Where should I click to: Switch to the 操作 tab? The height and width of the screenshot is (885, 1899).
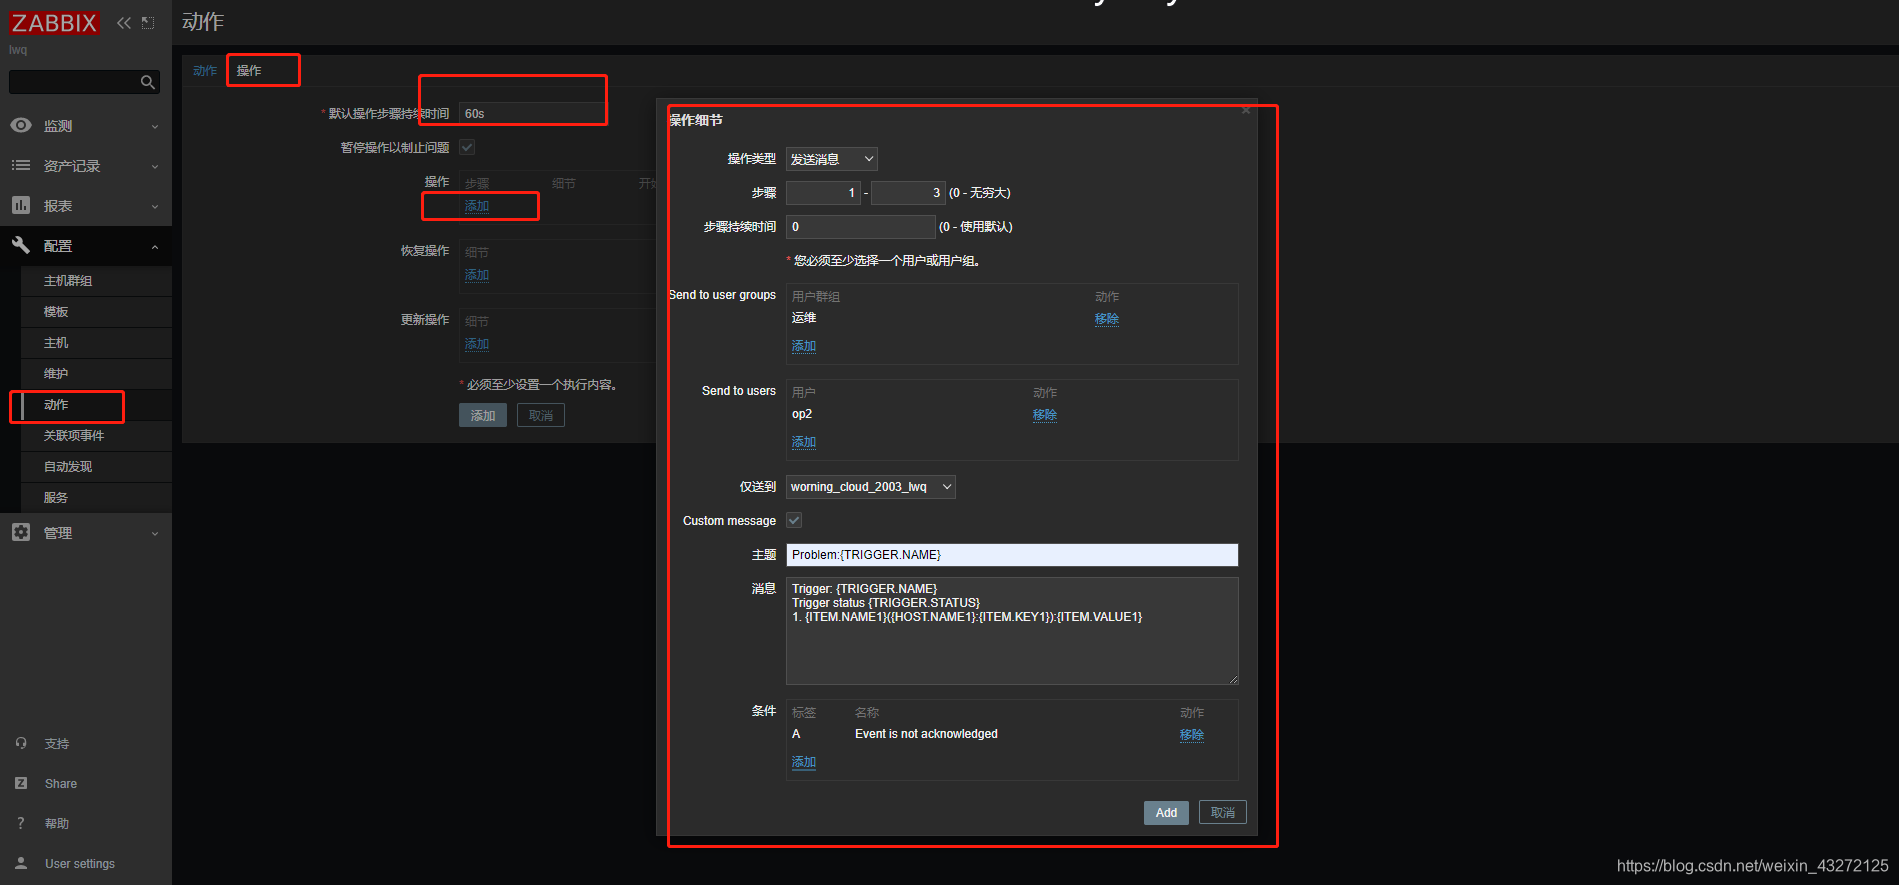click(249, 71)
